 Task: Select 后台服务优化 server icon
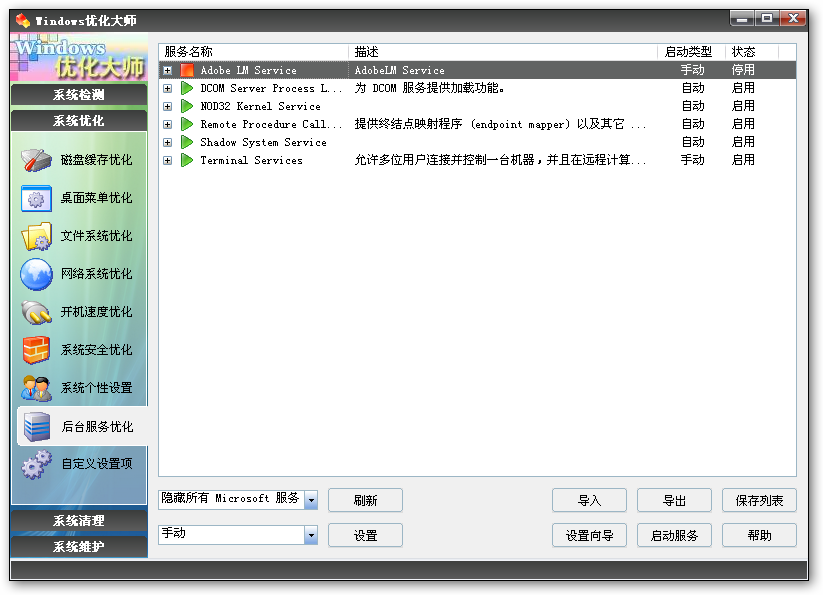tap(37, 426)
